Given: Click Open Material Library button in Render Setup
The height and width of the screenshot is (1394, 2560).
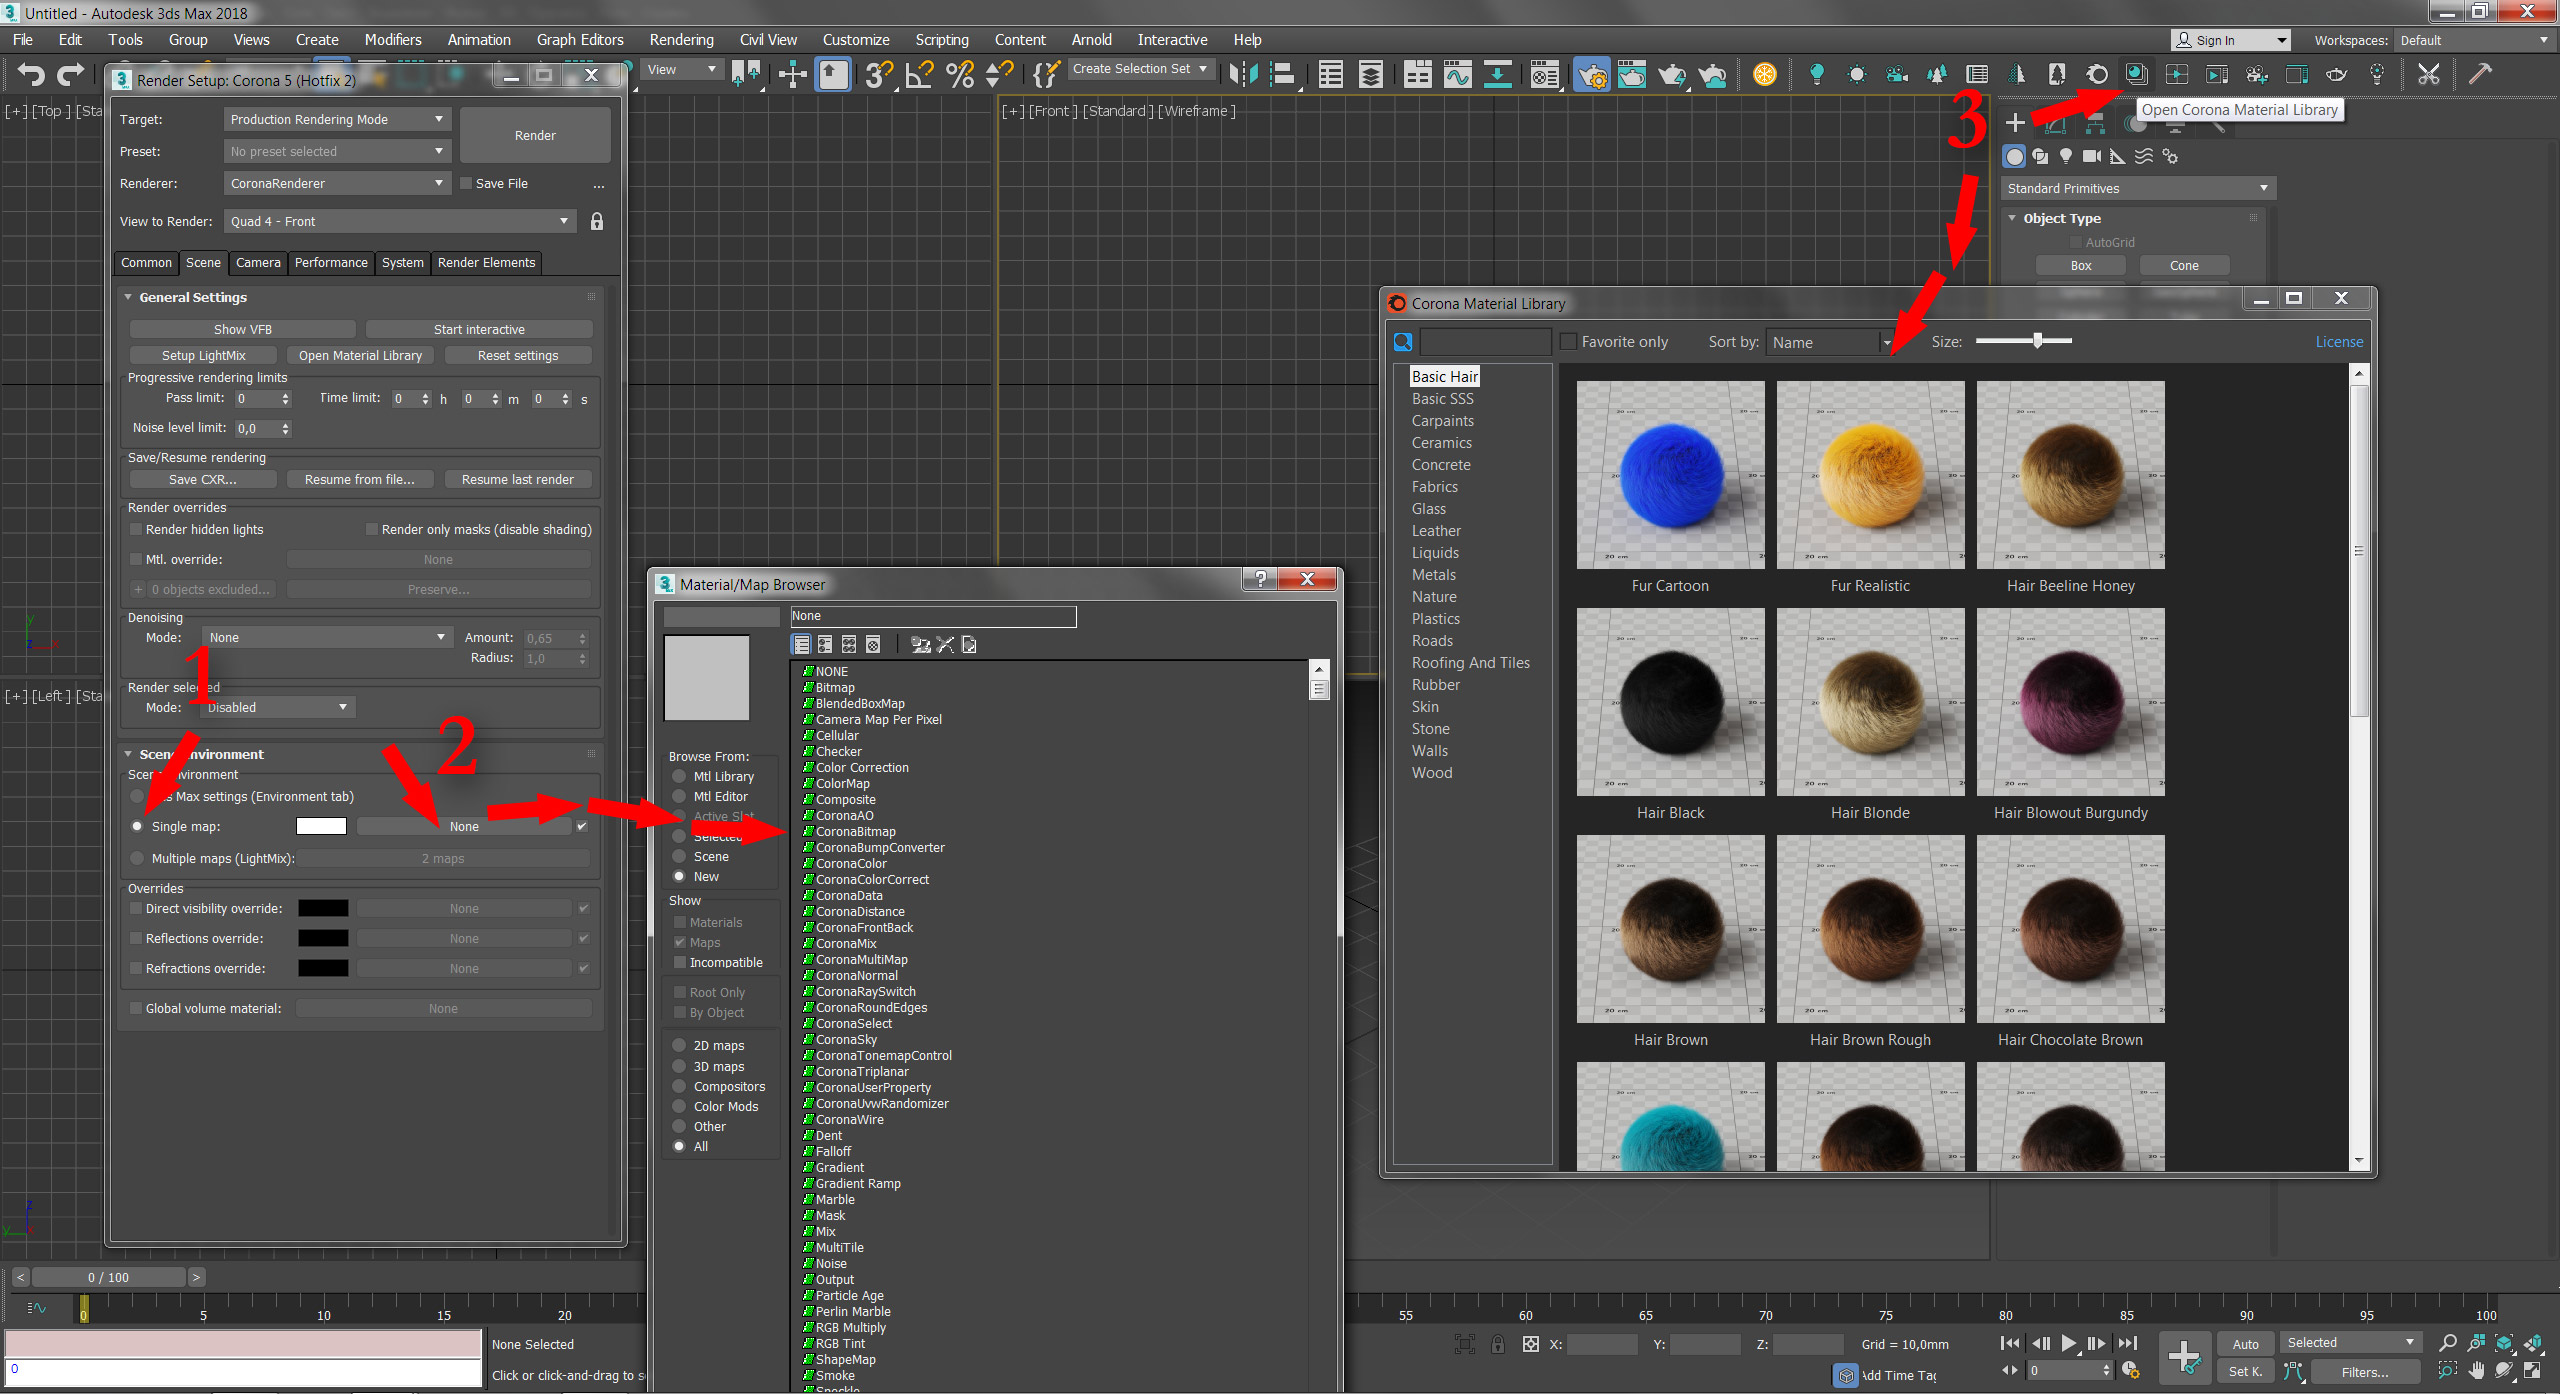Looking at the screenshot, I should [360, 355].
